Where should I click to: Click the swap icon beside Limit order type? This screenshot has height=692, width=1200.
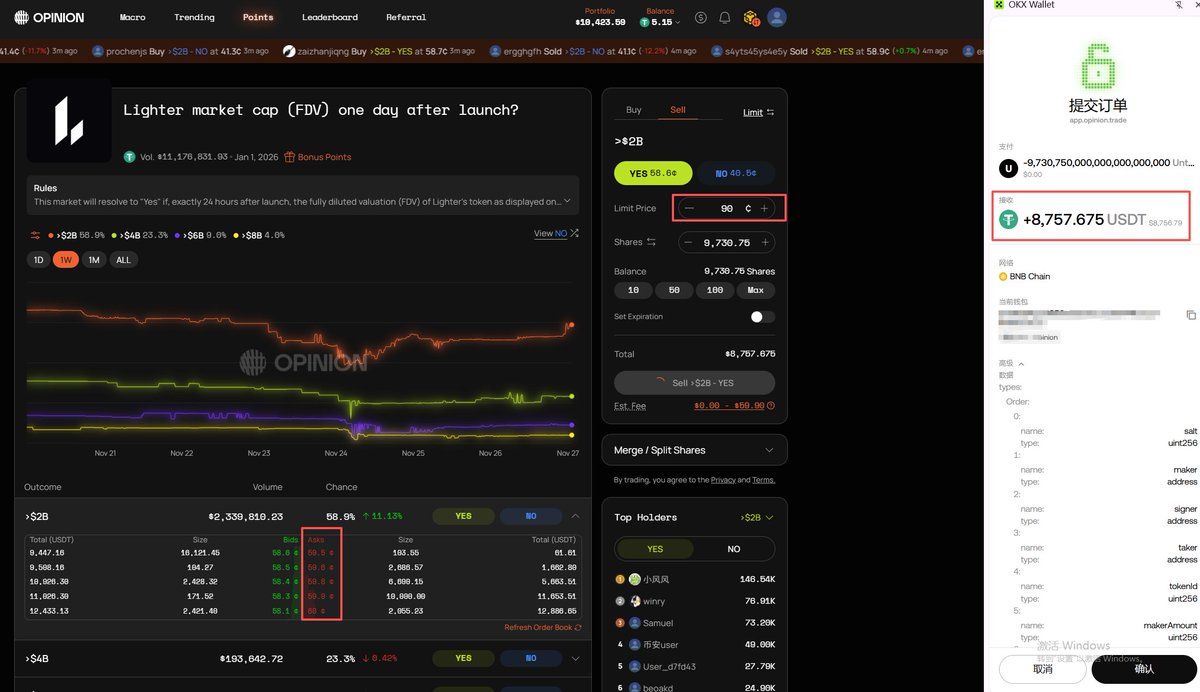coord(770,113)
